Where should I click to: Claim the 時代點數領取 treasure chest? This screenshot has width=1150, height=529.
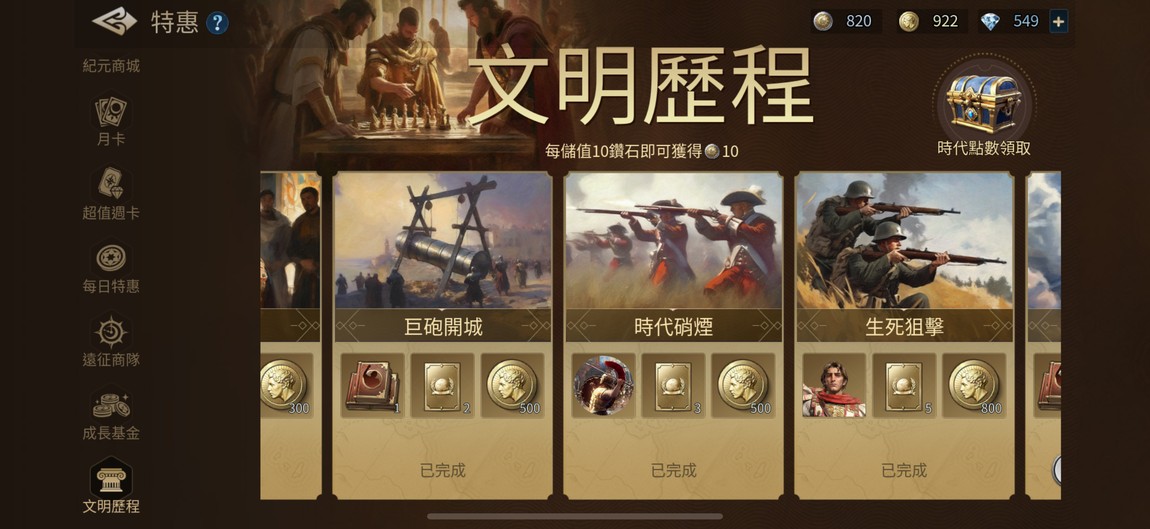(984, 103)
